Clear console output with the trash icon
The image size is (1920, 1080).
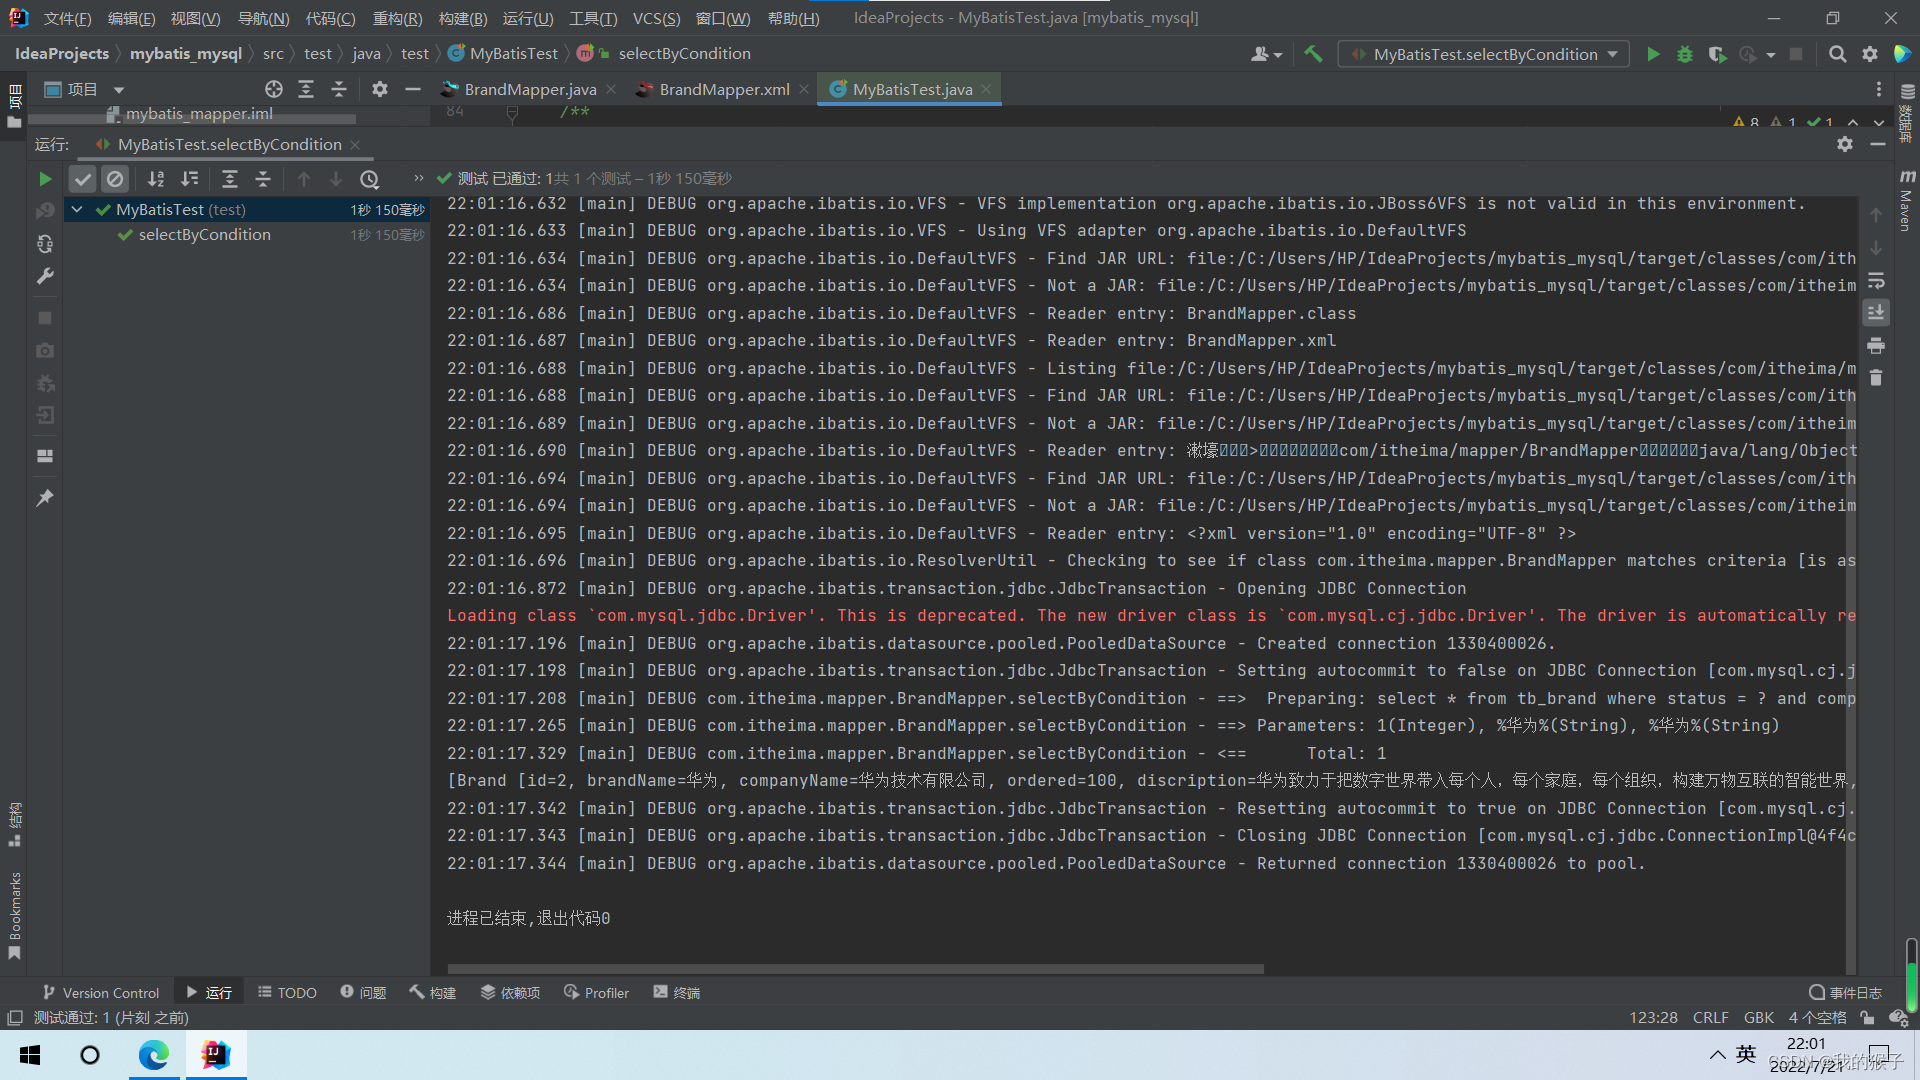[1876, 378]
